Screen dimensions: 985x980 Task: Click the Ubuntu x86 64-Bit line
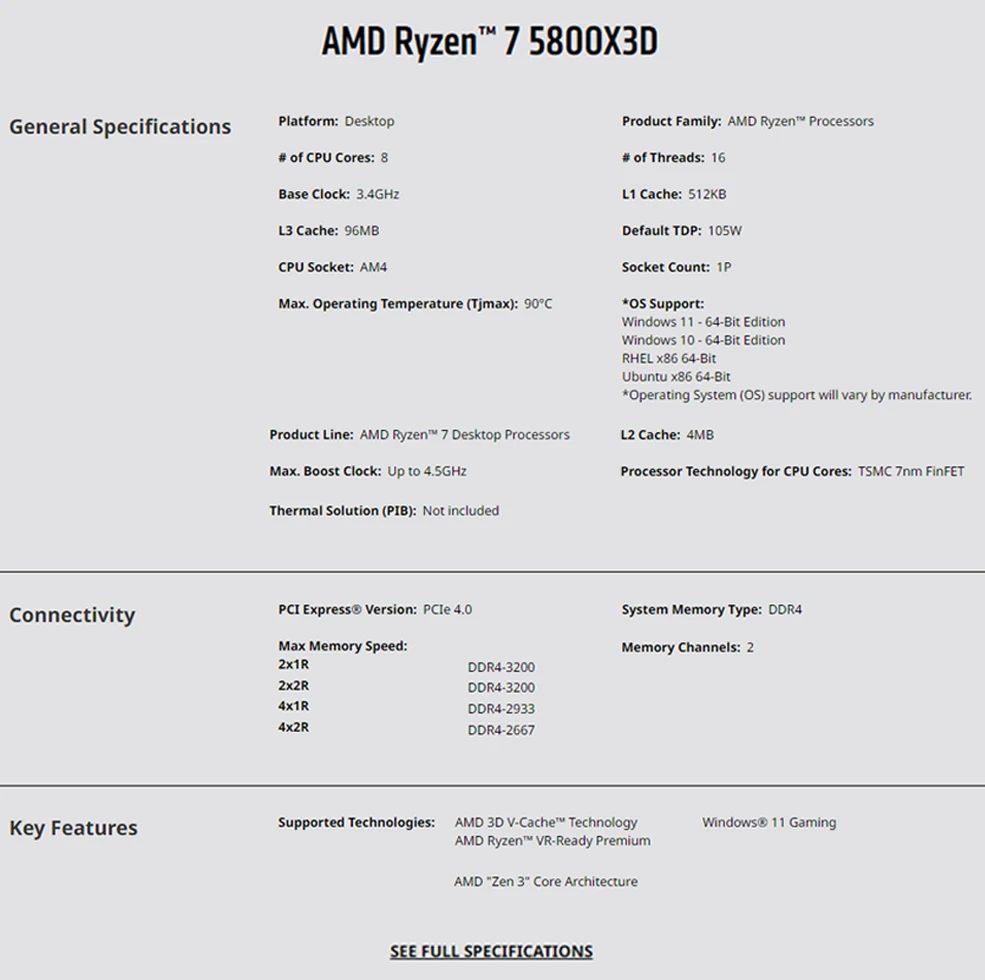[x=677, y=376]
